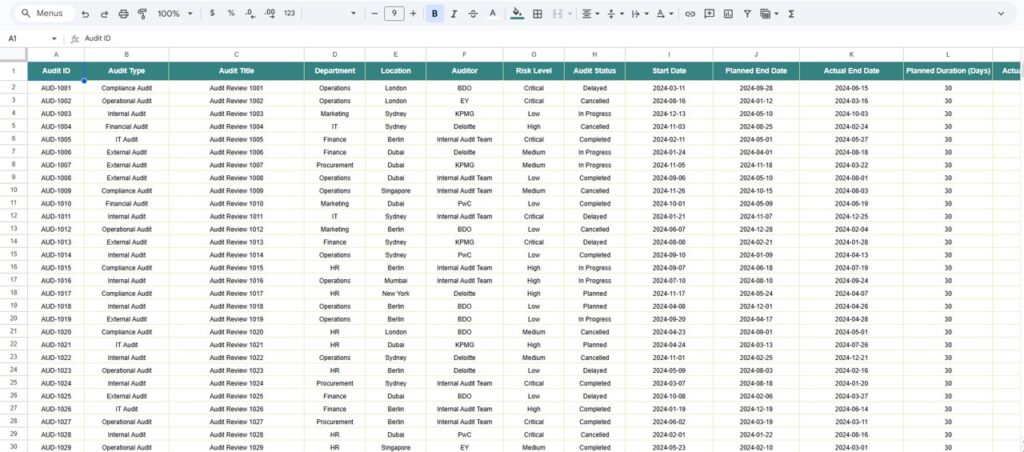The image size is (1024, 452).
Task: Select column F header
Action: point(464,55)
